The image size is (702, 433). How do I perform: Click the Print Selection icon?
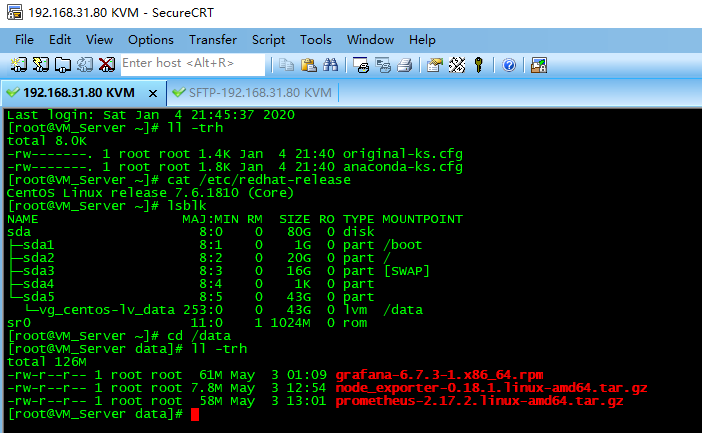pos(383,65)
